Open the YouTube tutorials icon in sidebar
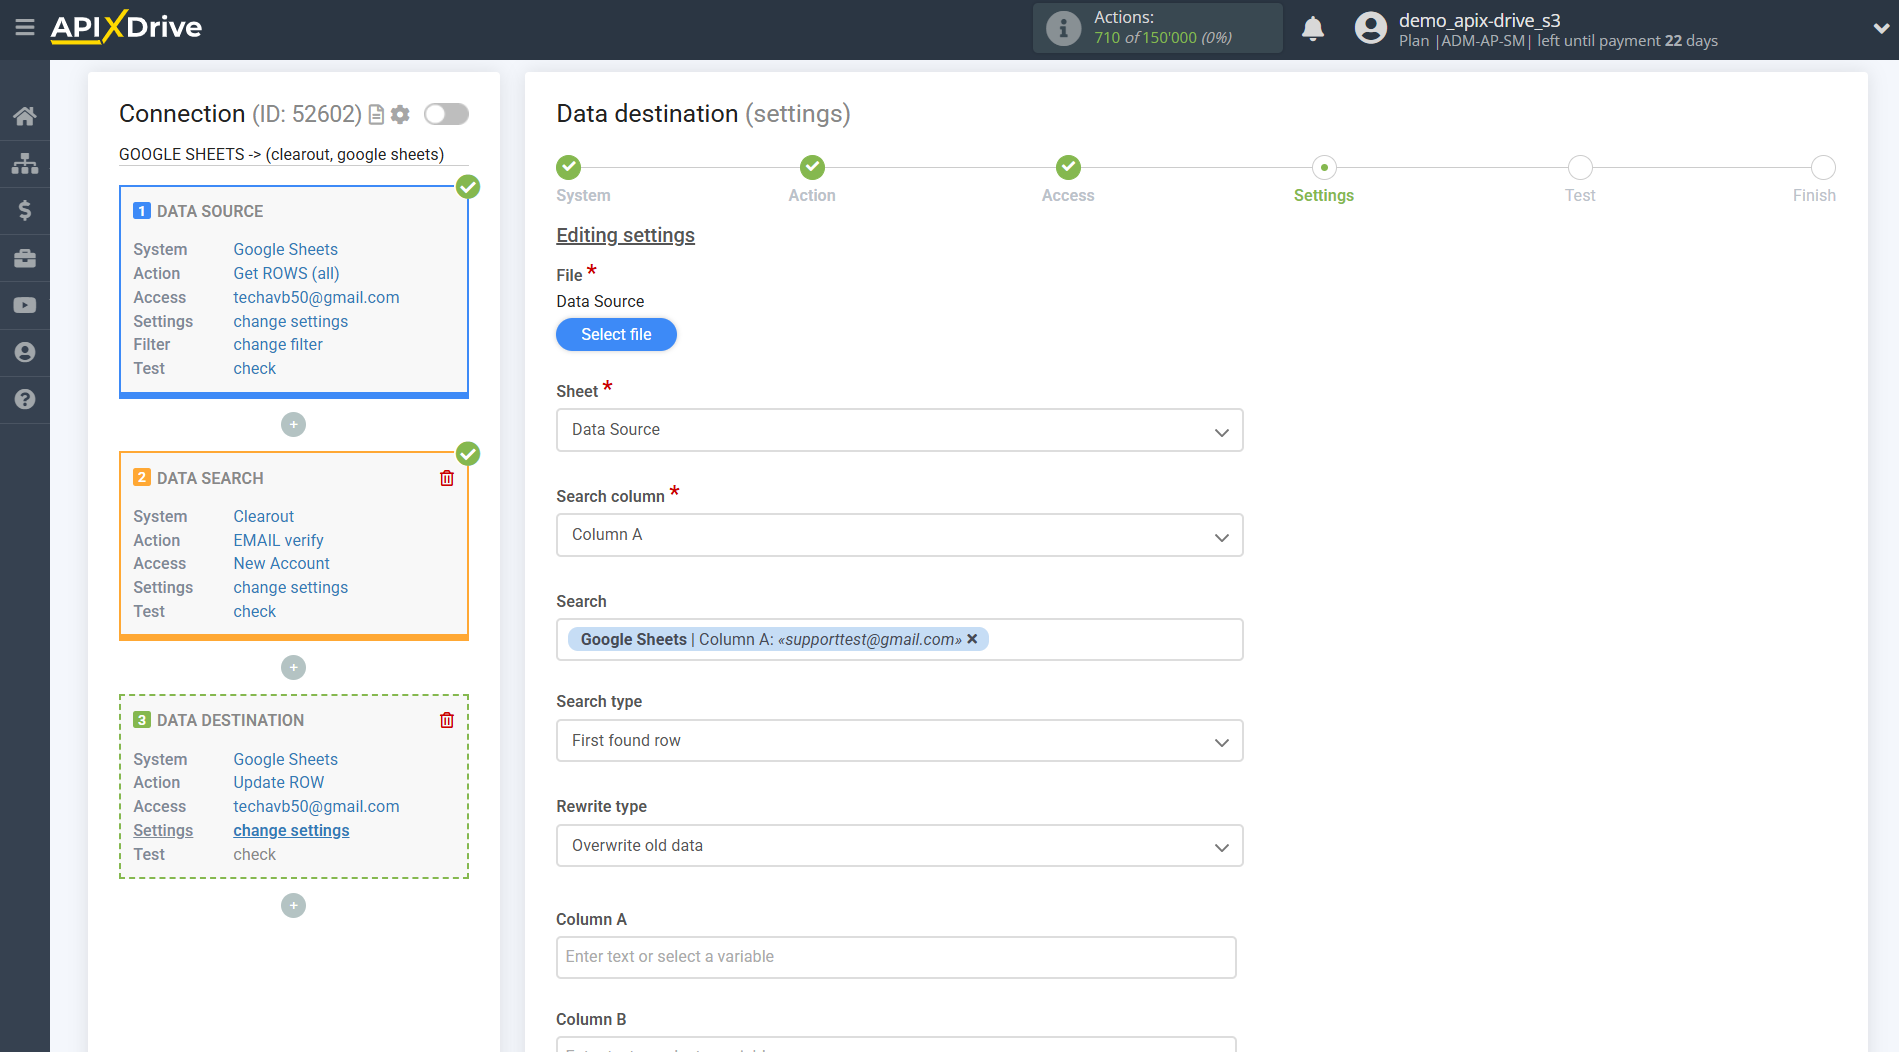This screenshot has height=1052, width=1899. click(x=25, y=305)
